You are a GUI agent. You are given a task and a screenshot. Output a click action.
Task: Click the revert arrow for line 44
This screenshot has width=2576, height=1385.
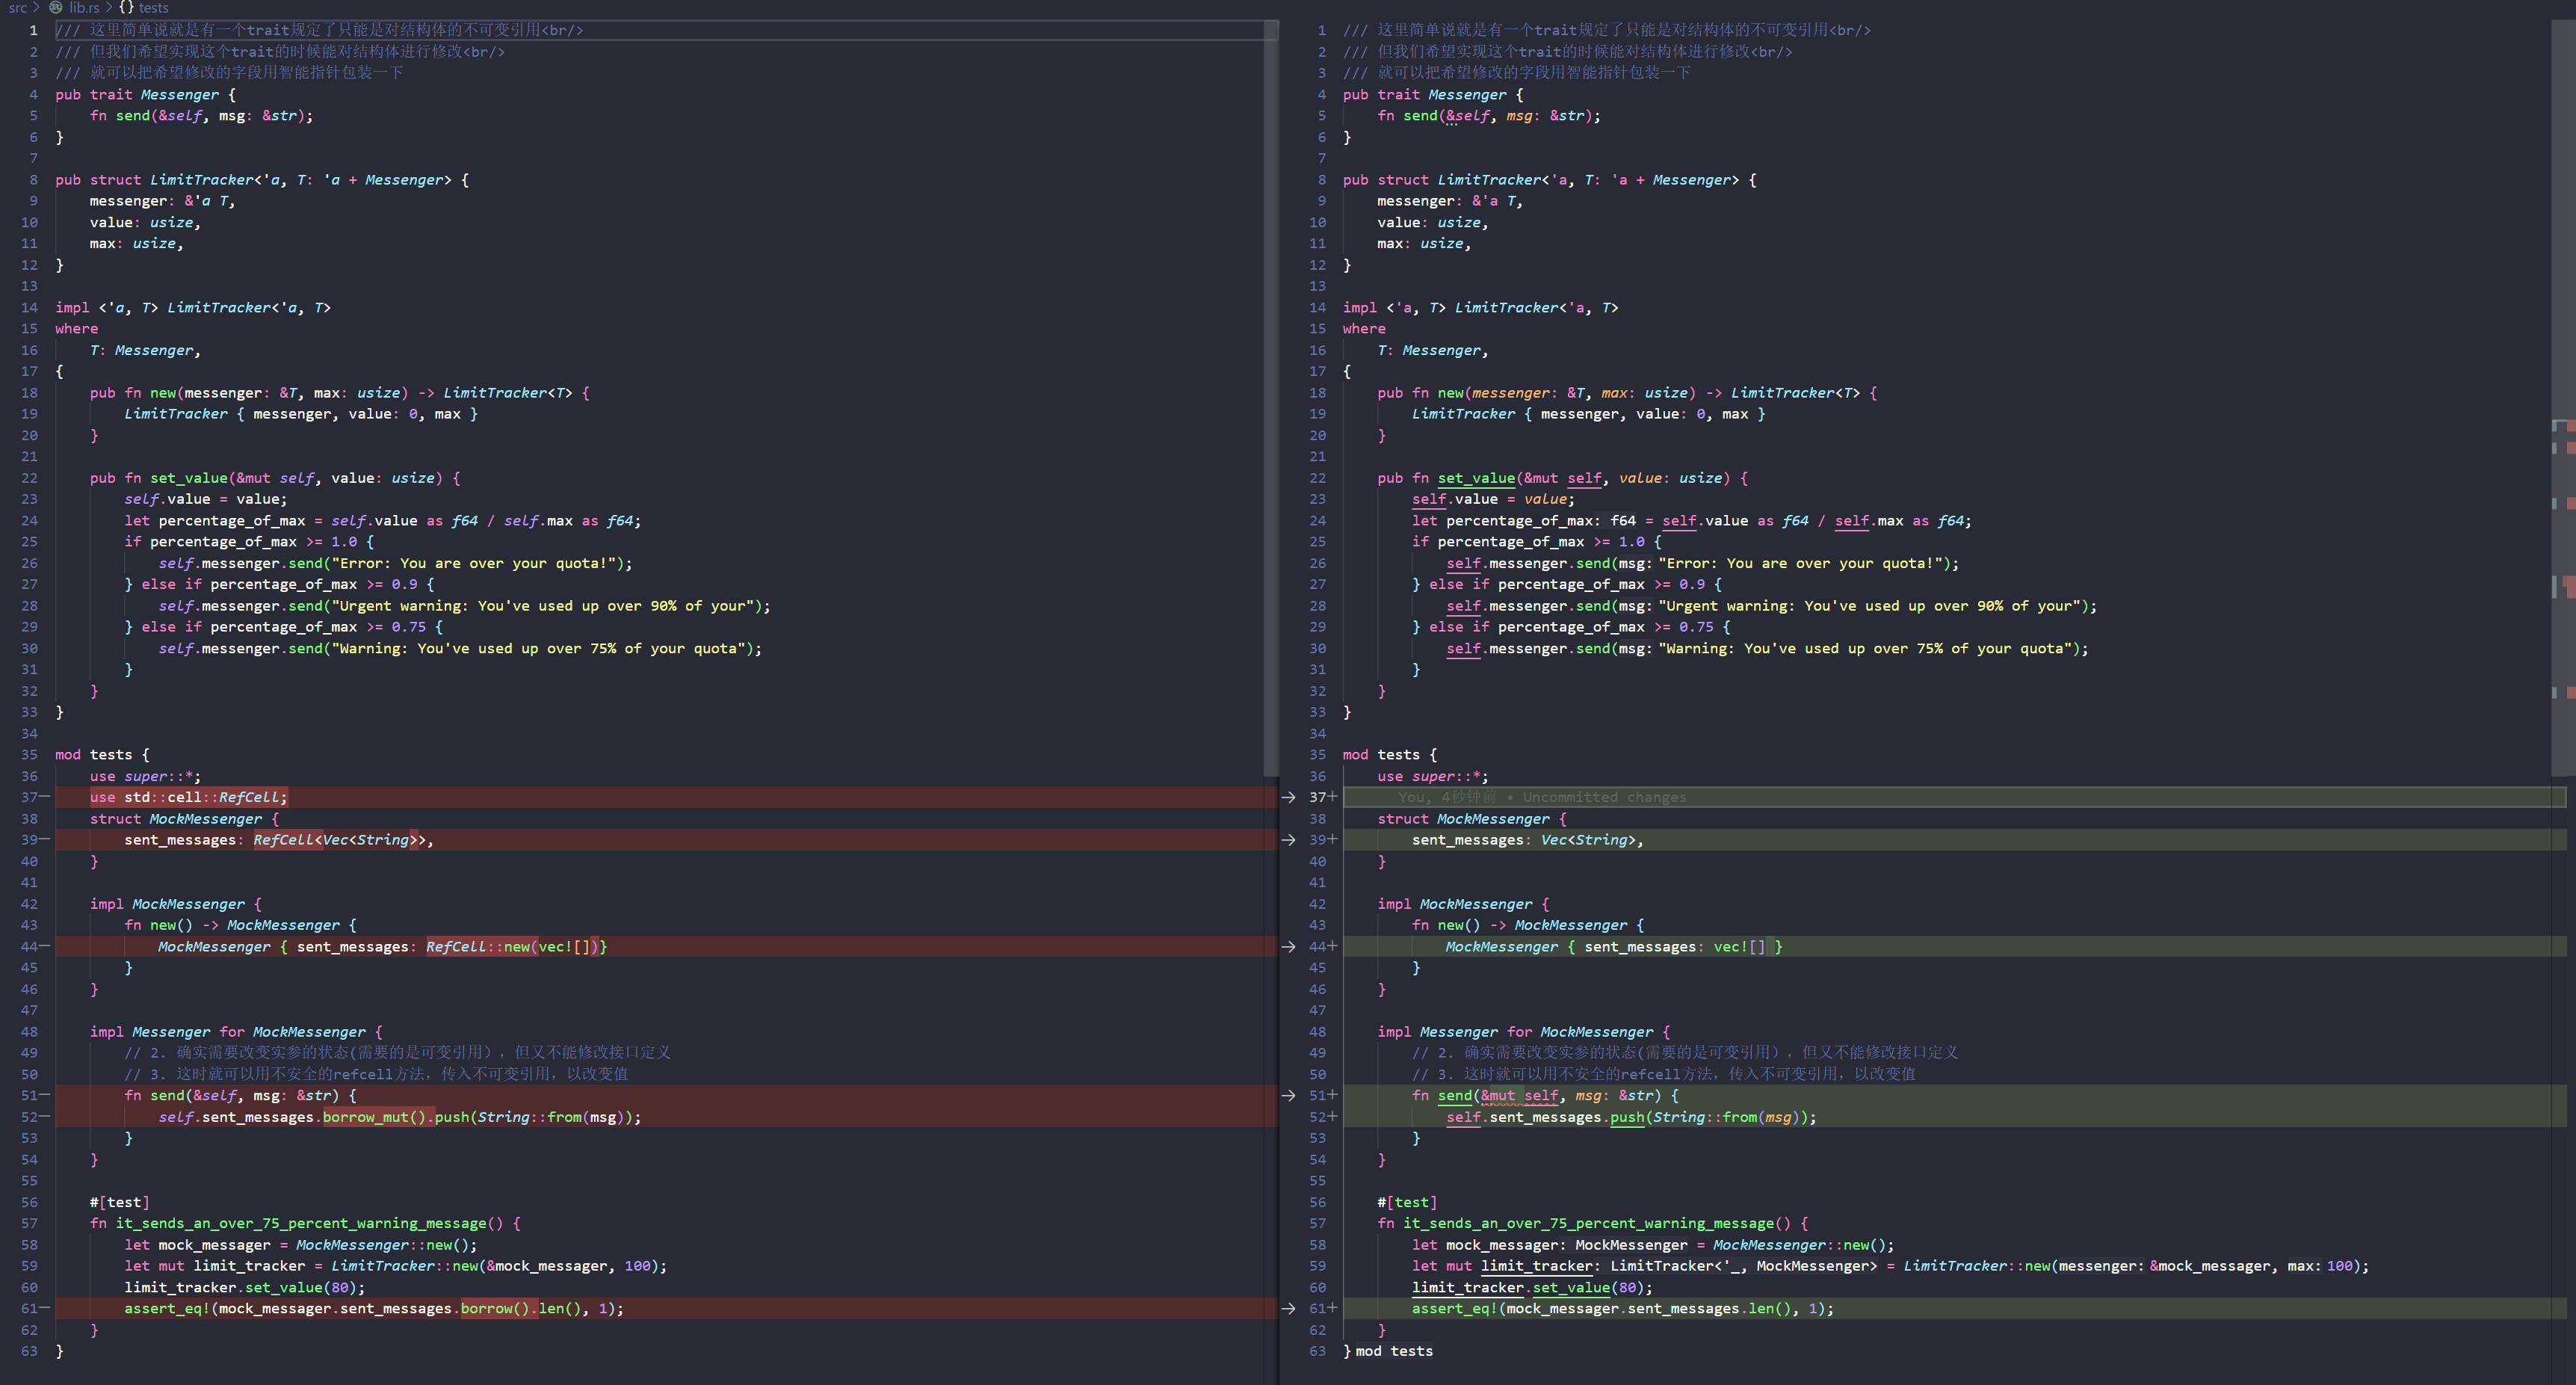(1288, 947)
